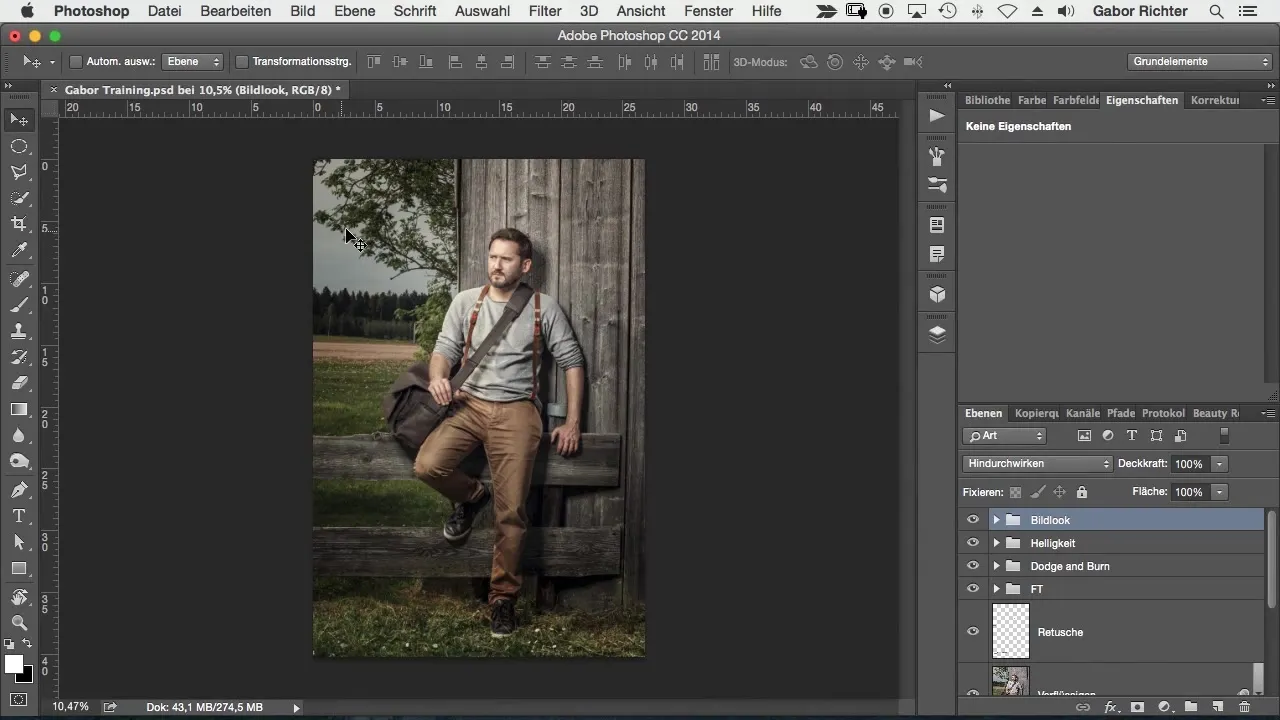Hide the Bildlook group
The image size is (1280, 720).
(972, 520)
